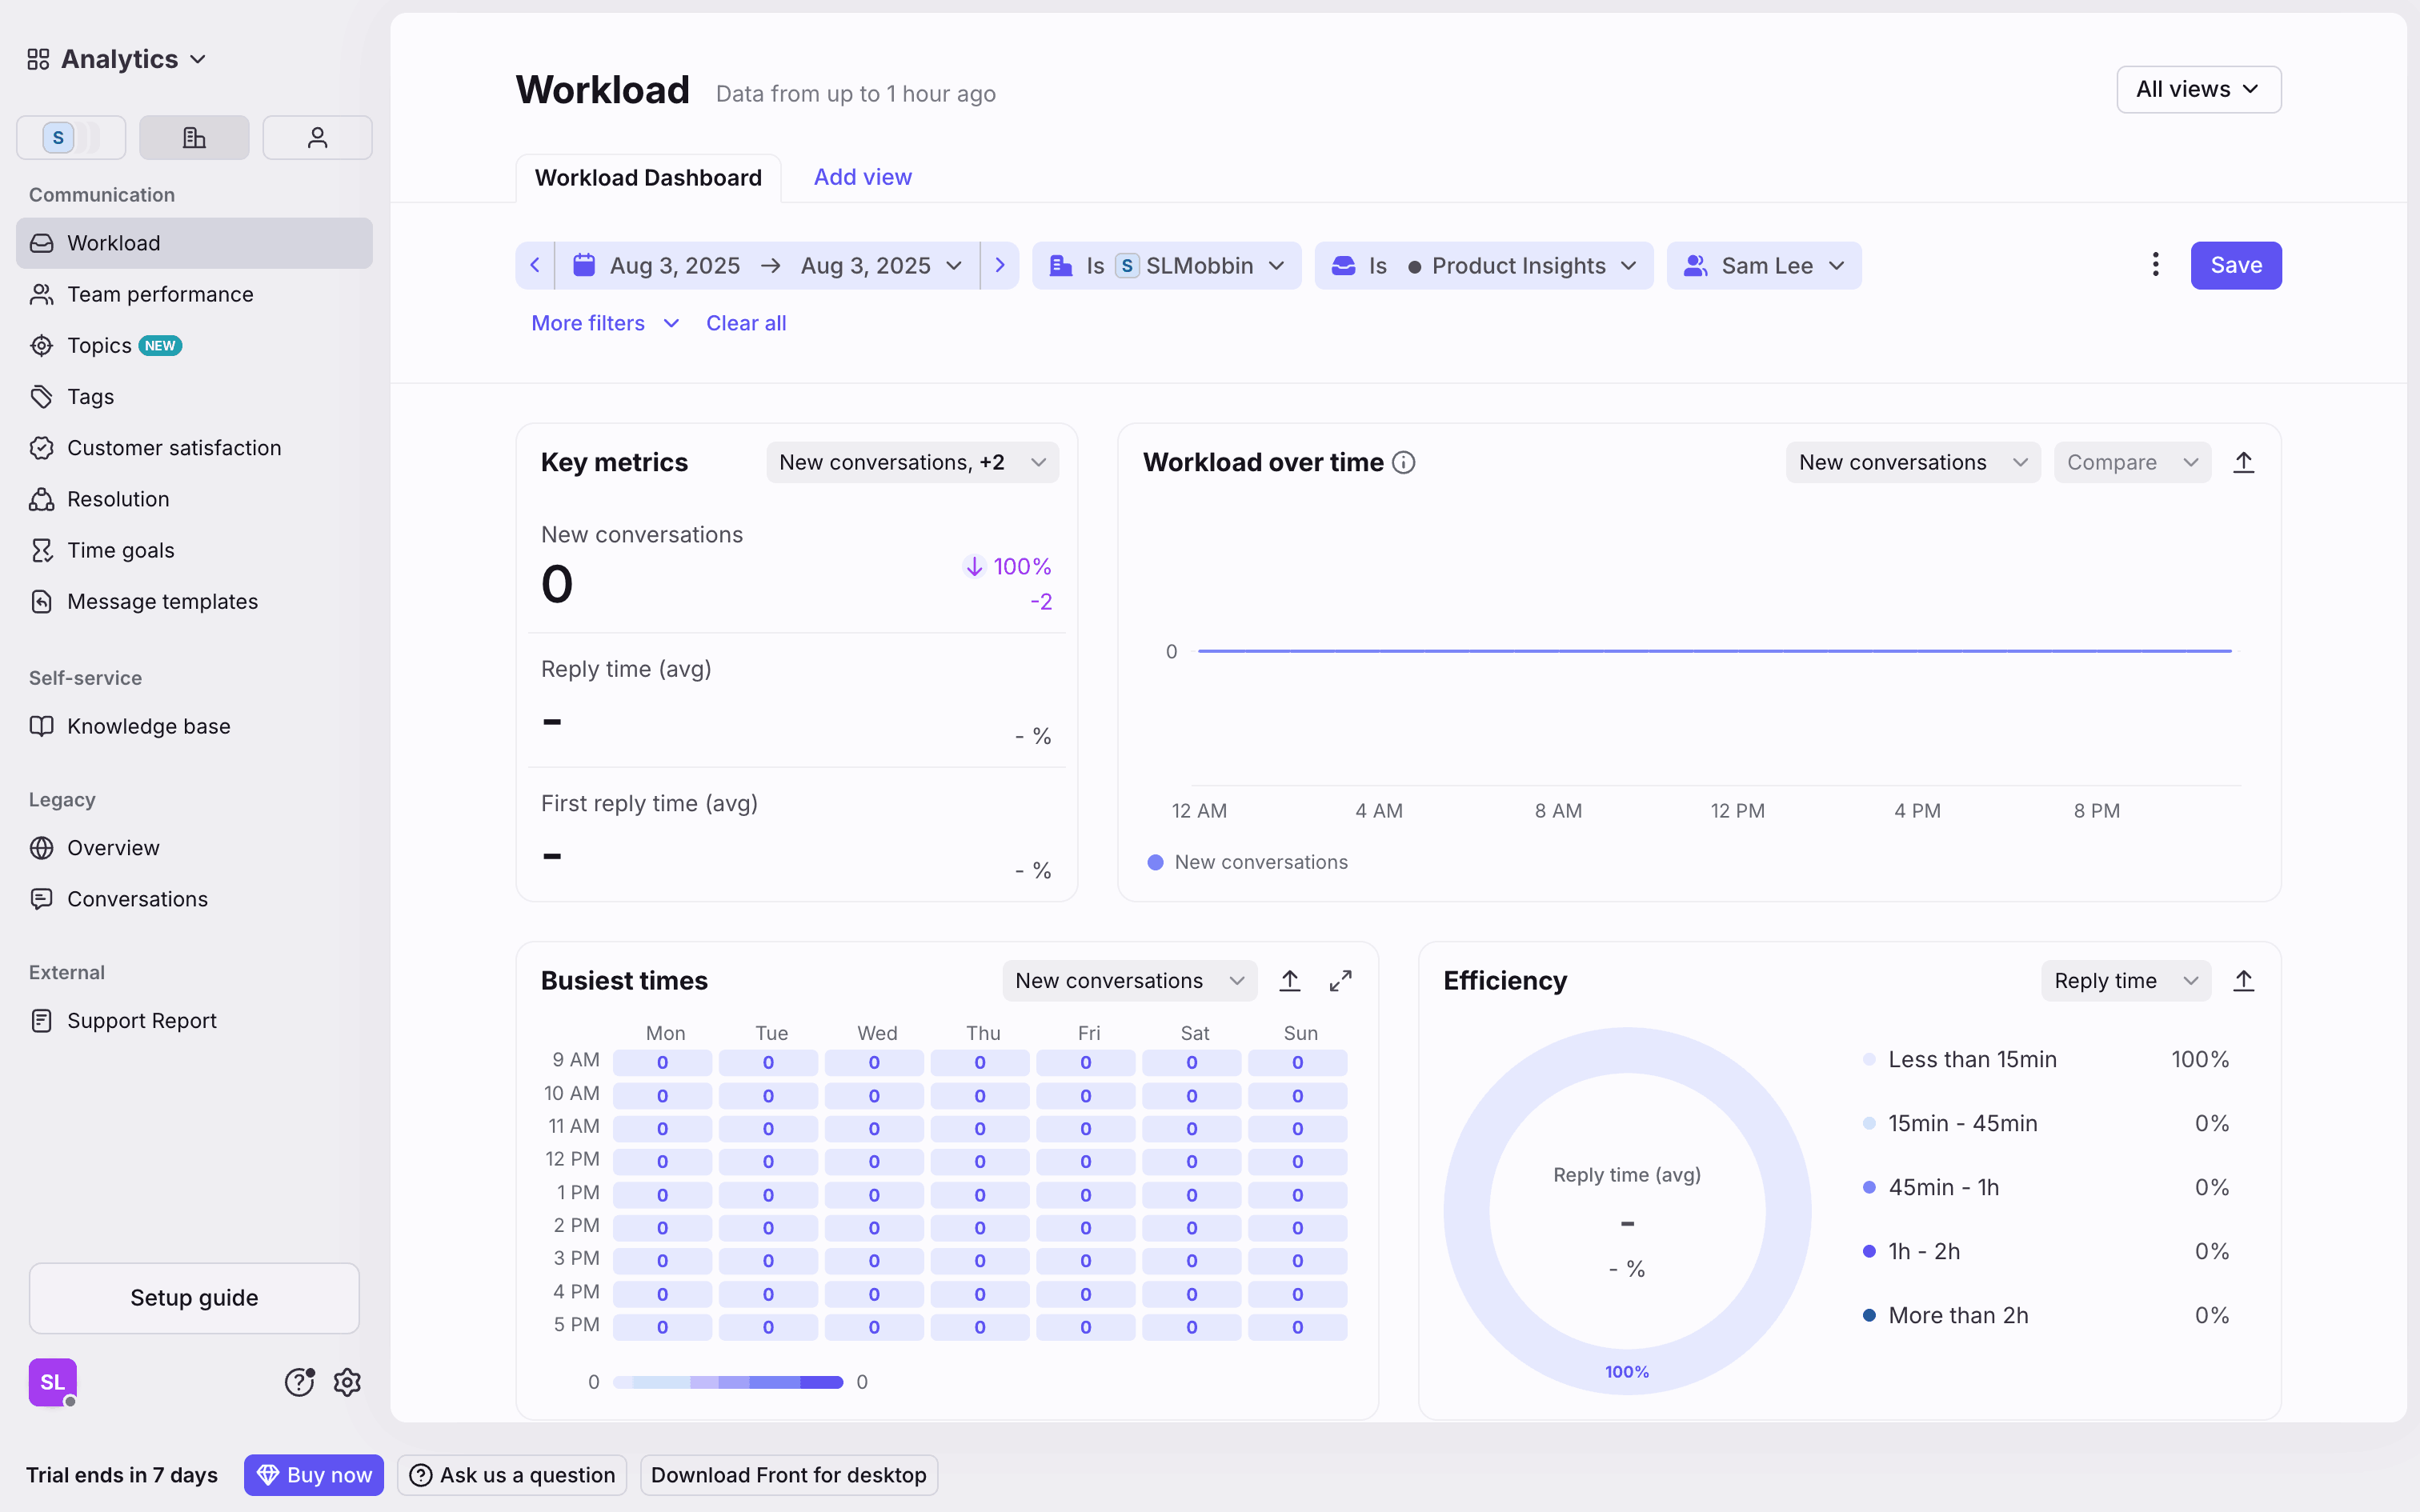This screenshot has height=1512, width=2420.
Task: Export the Workload over time chart
Action: tap(2243, 462)
